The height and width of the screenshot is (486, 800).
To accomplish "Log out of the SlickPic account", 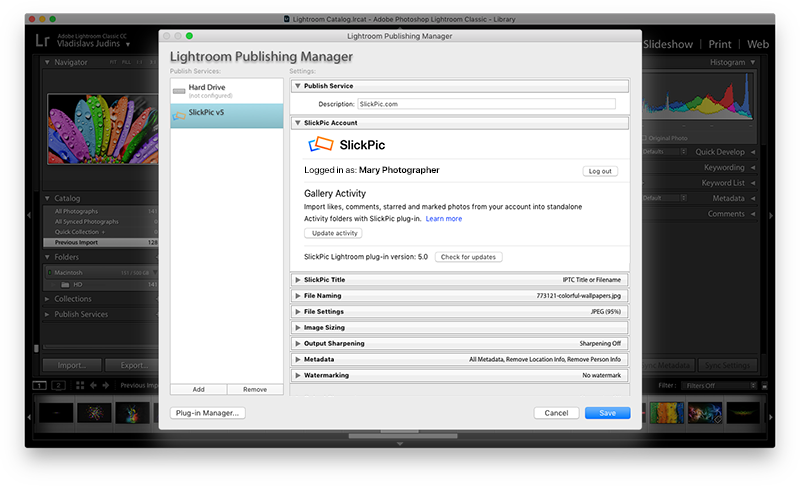I will point(600,171).
